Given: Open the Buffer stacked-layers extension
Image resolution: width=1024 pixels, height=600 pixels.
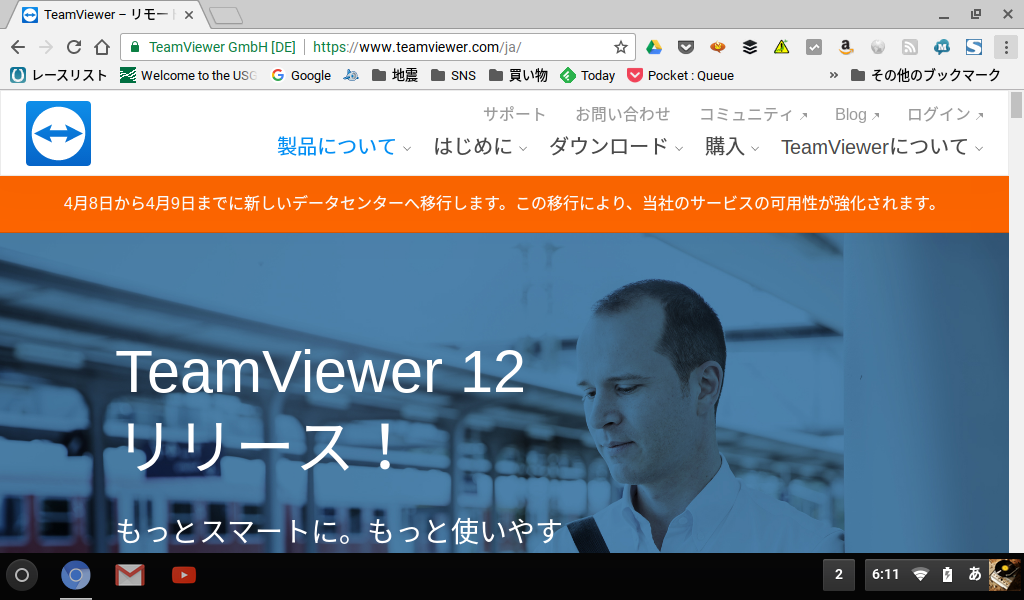Looking at the screenshot, I should (750, 47).
